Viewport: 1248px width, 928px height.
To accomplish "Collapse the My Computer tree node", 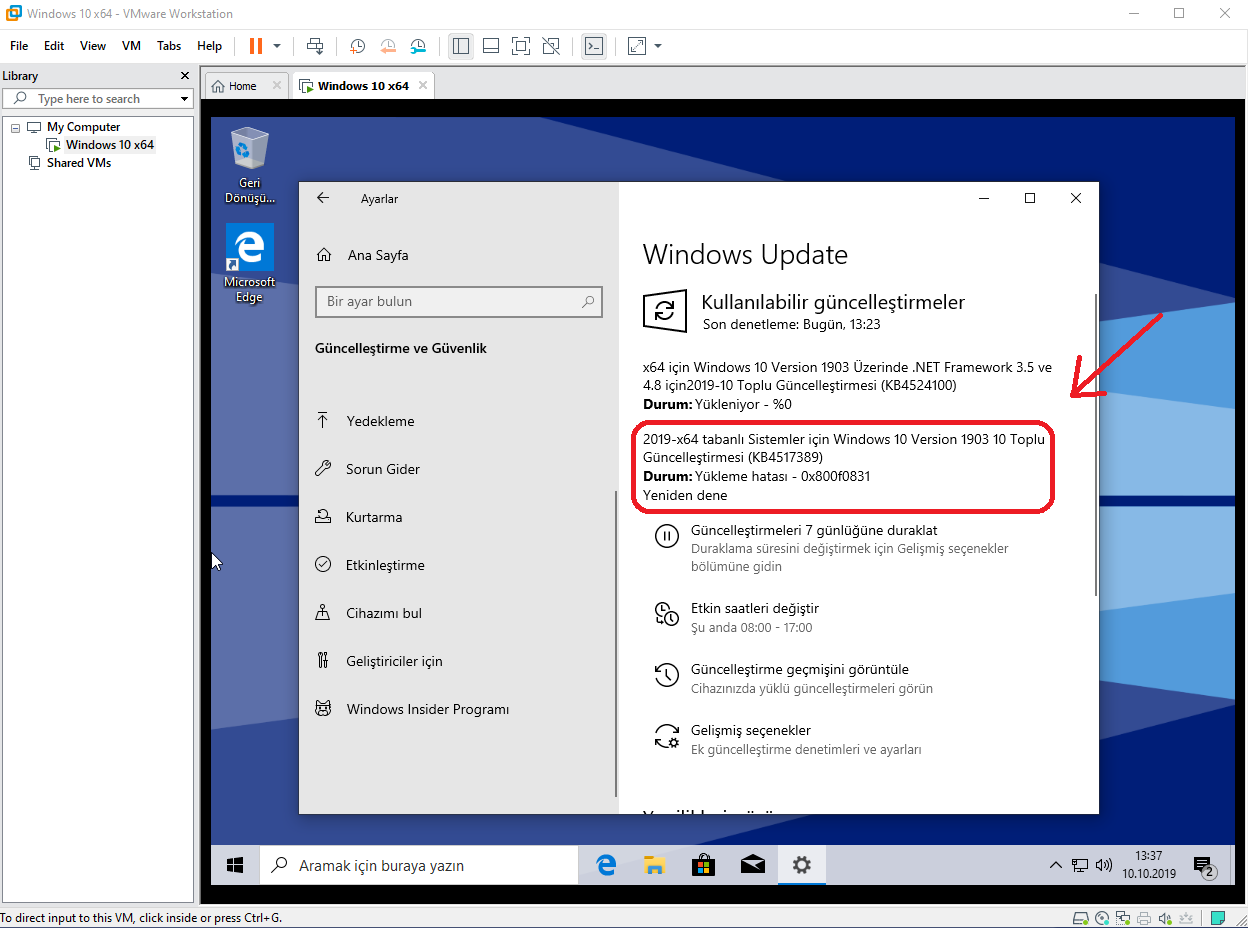I will 15,127.
